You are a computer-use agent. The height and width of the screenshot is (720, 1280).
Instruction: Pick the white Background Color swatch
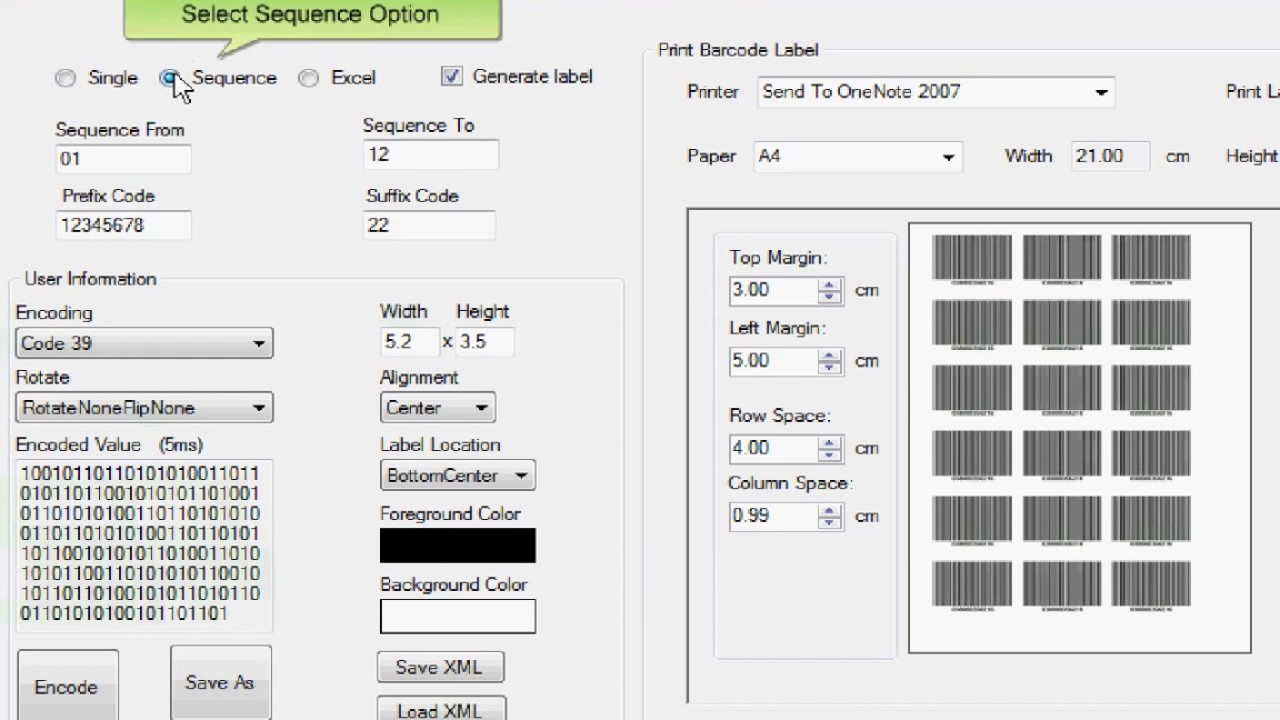[457, 616]
